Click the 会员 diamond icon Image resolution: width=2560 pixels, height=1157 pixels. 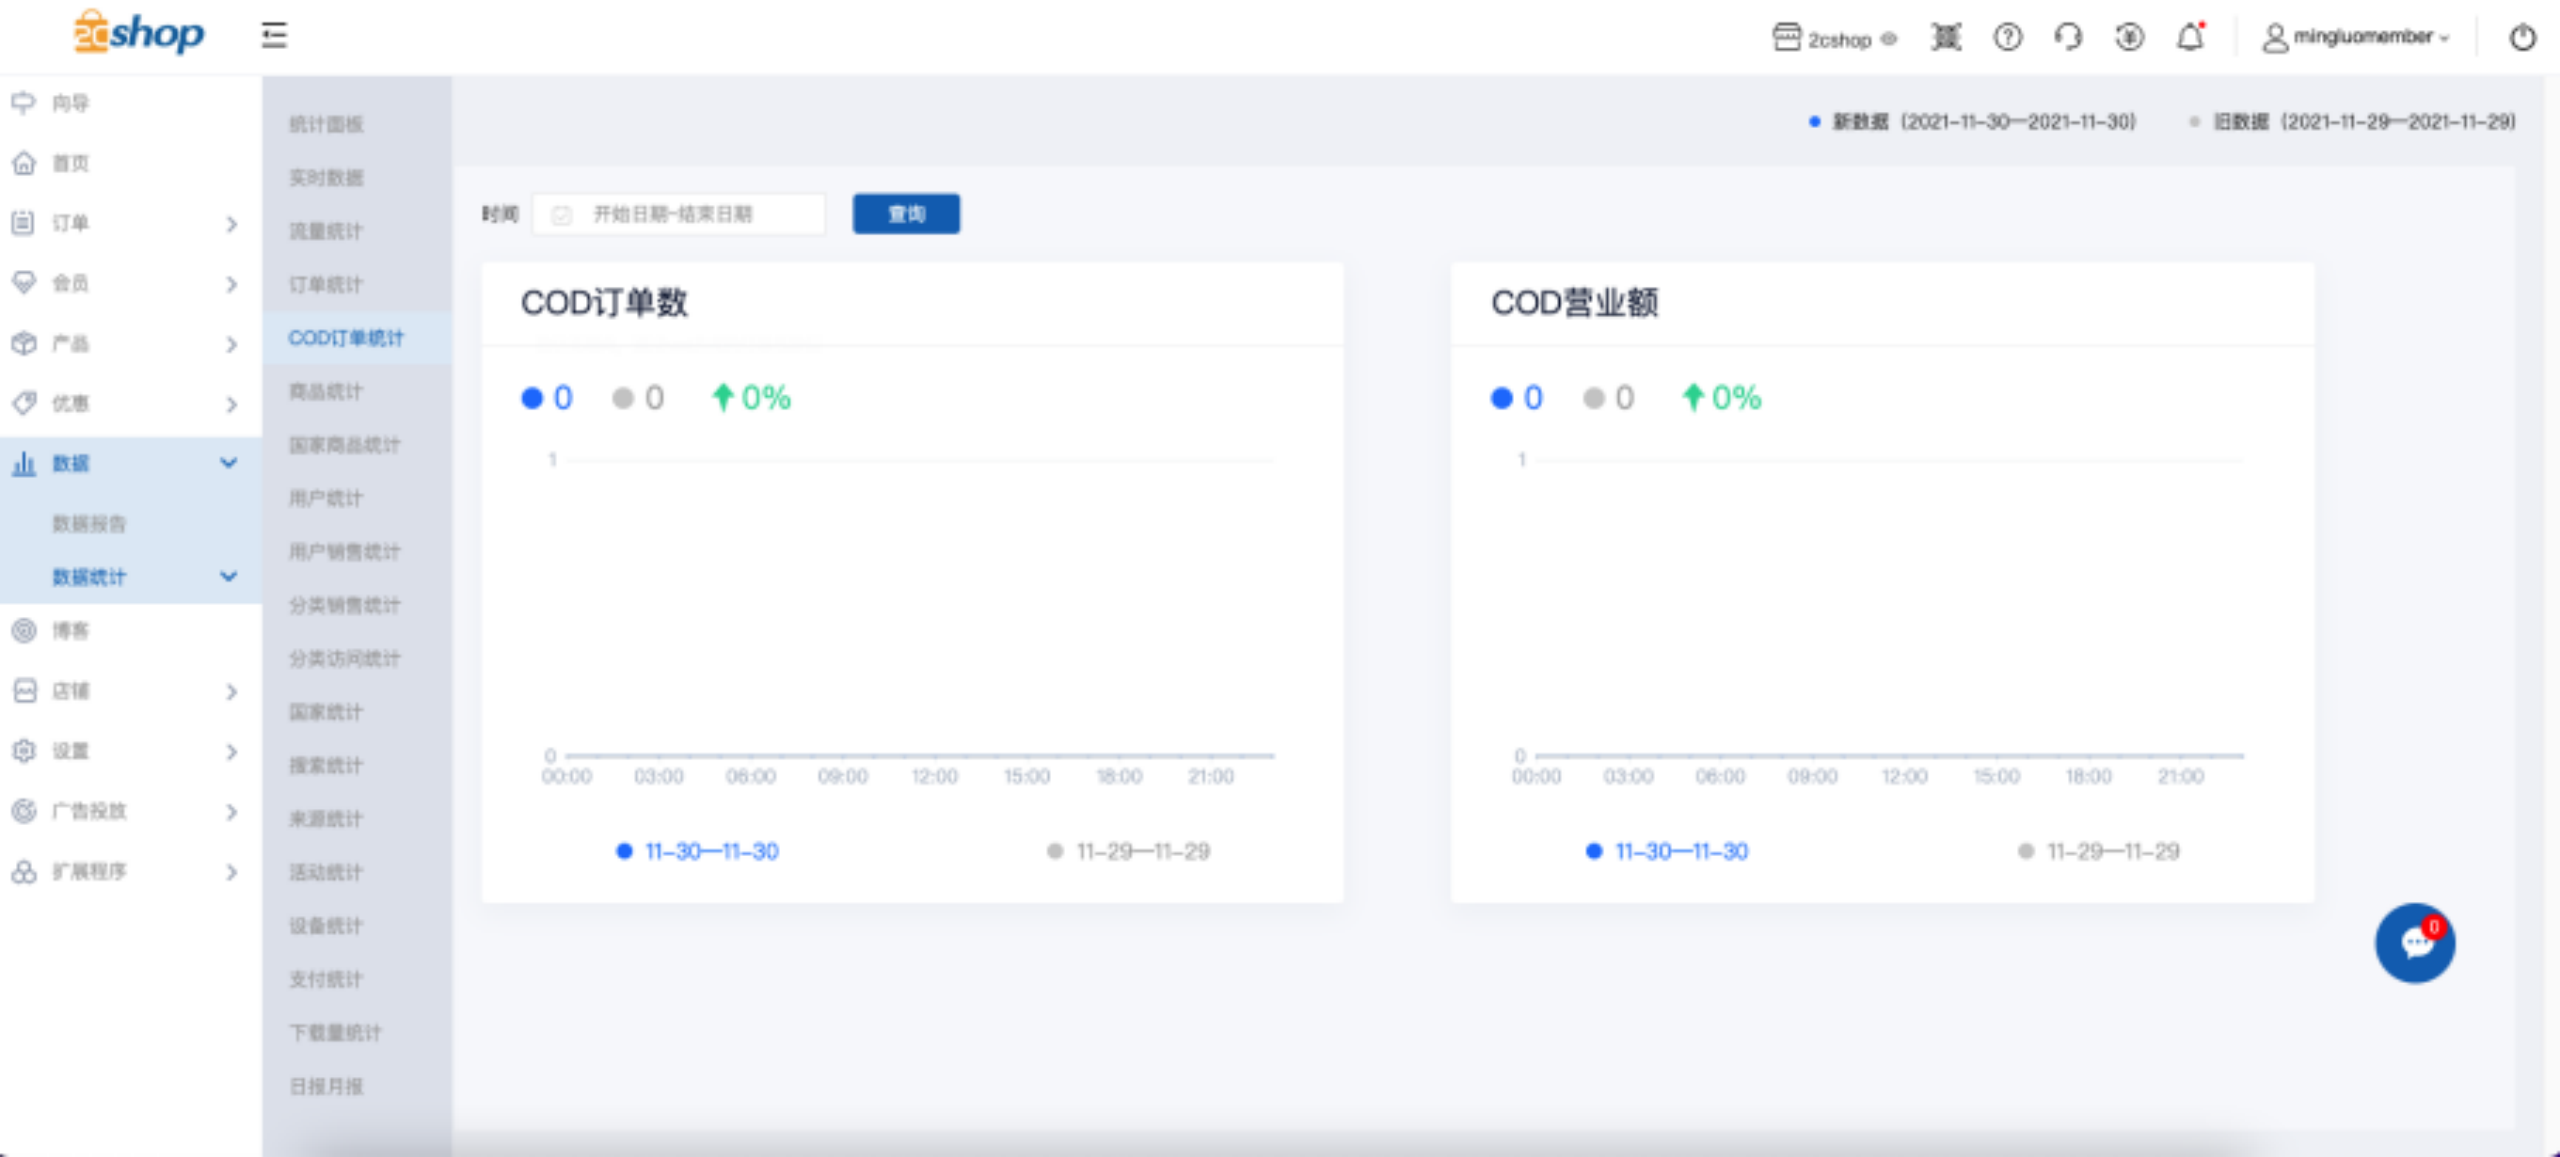[x=24, y=283]
